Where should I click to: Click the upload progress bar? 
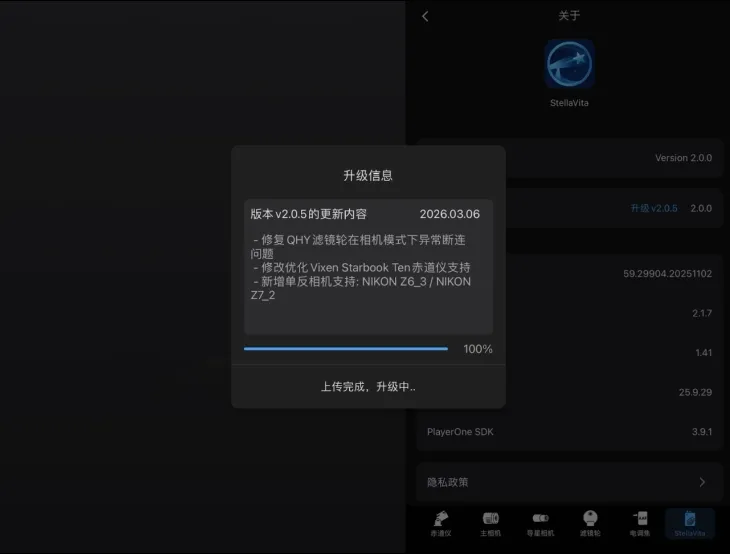click(346, 349)
